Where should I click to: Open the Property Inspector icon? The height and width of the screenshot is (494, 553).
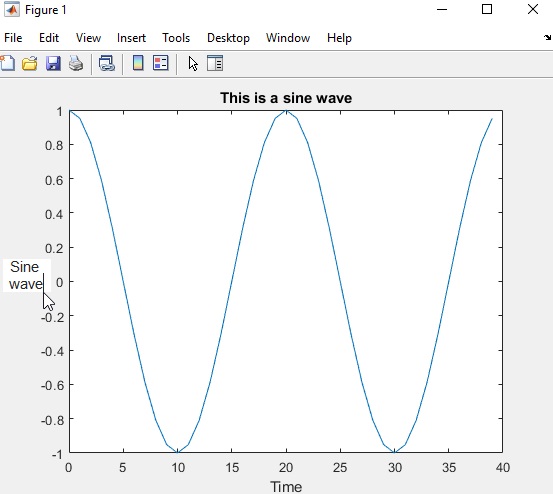coord(215,63)
